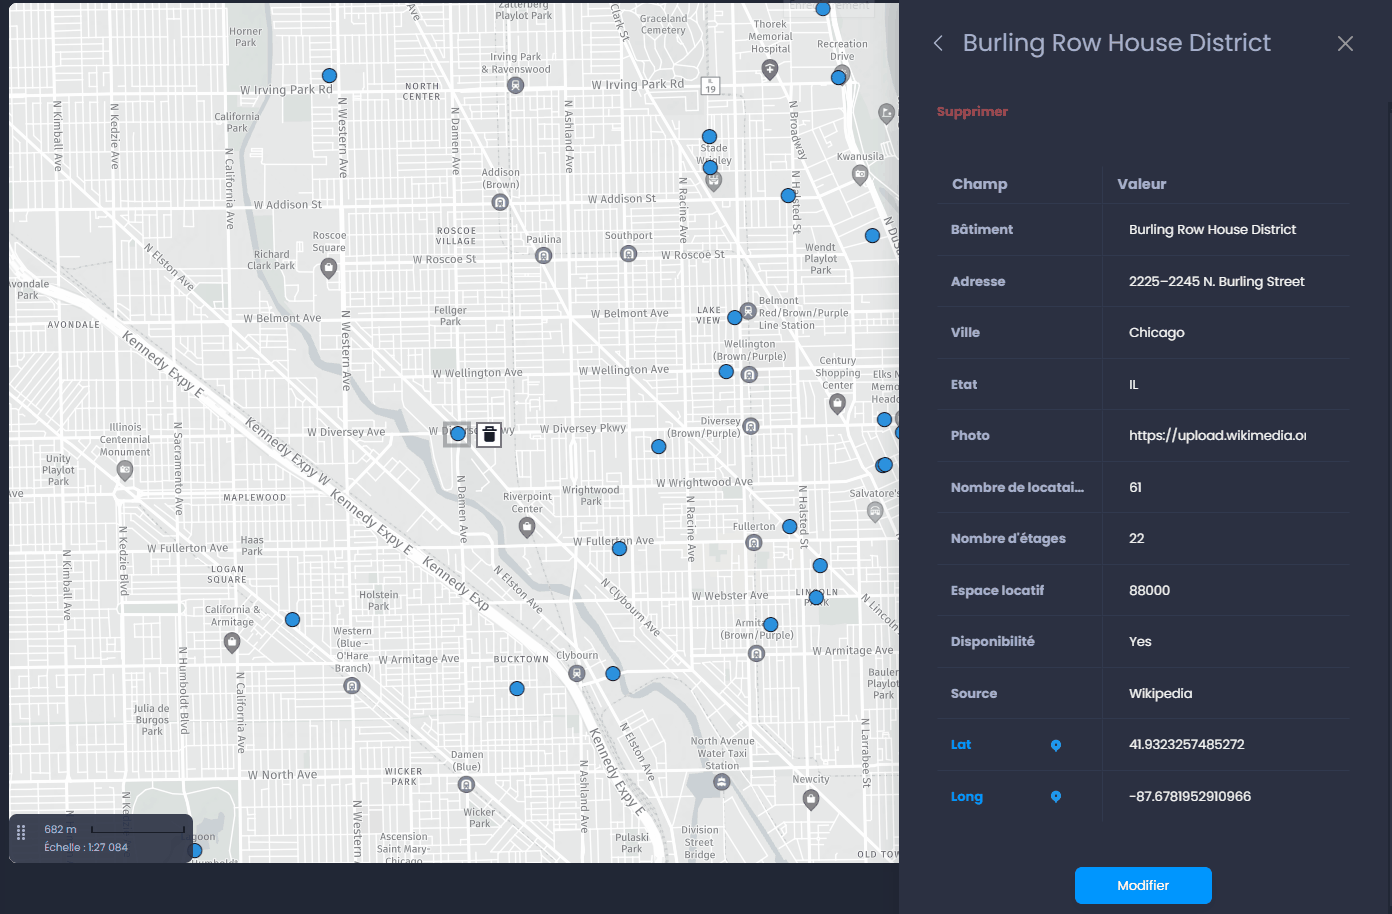Screen dimensions: 1392x914
Task: Click the Etat value IL
Action: click(x=1133, y=384)
